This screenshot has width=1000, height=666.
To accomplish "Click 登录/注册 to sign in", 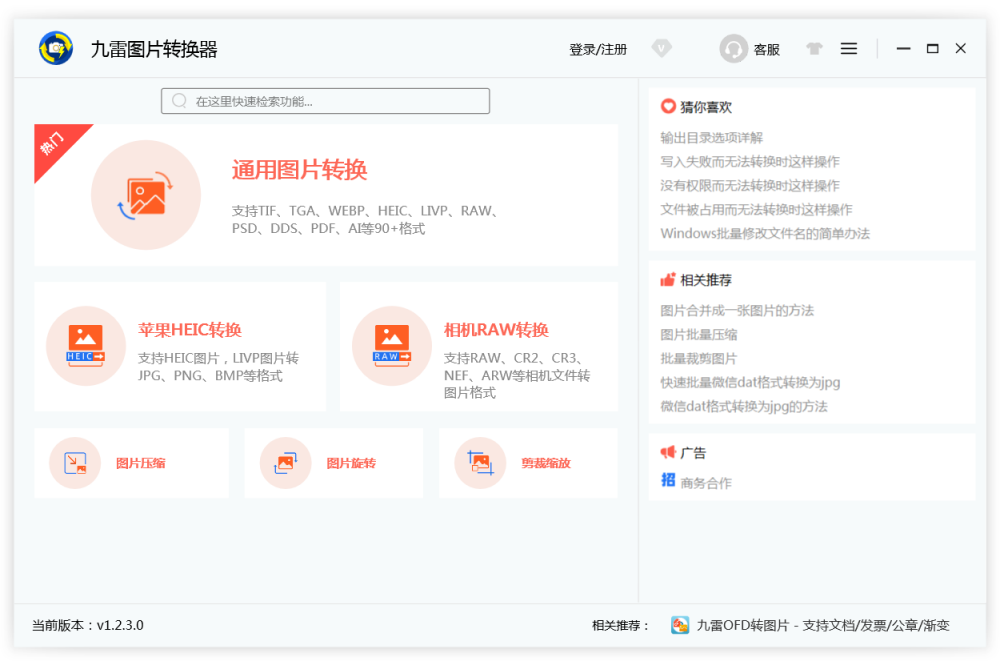I will point(598,49).
